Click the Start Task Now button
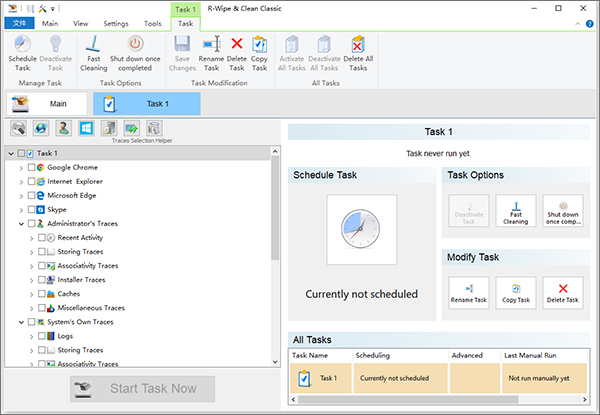This screenshot has height=415, width=600. (x=142, y=389)
